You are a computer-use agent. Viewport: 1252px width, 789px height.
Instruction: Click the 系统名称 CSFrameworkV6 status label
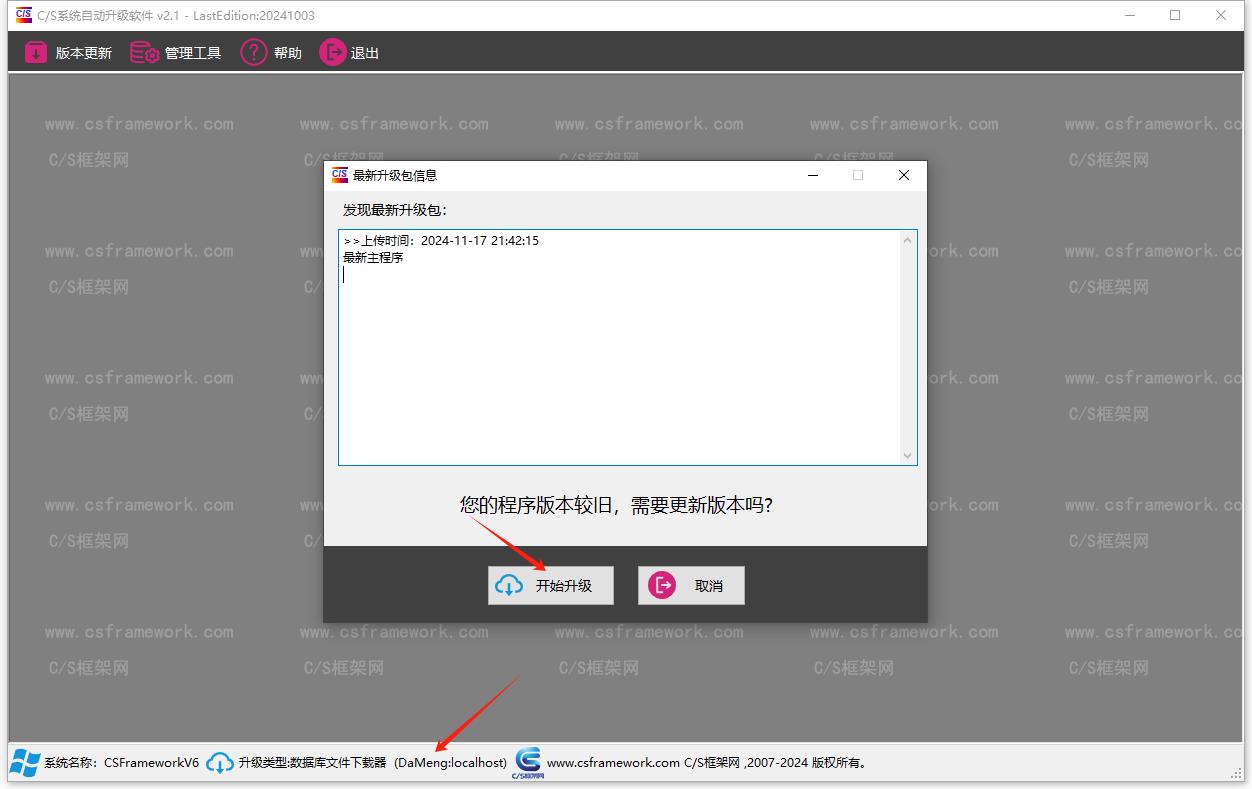point(122,763)
